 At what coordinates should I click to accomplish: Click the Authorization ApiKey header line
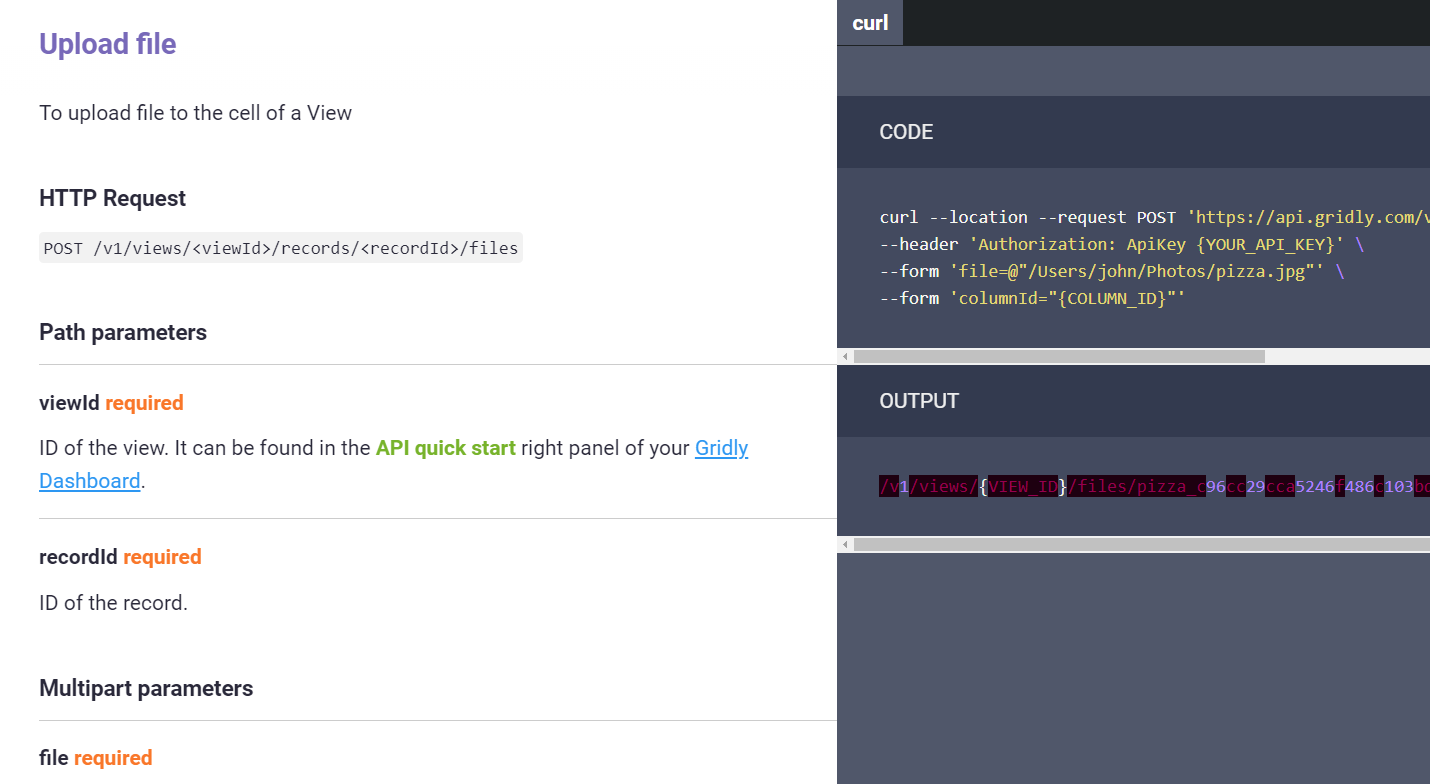(1122, 244)
